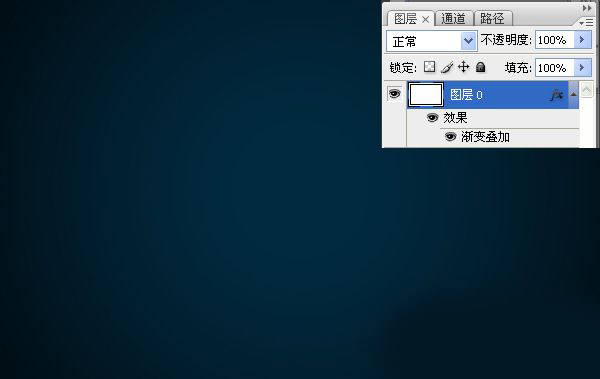This screenshot has height=379, width=600.
Task: Select the 图层 tab
Action: coord(406,19)
